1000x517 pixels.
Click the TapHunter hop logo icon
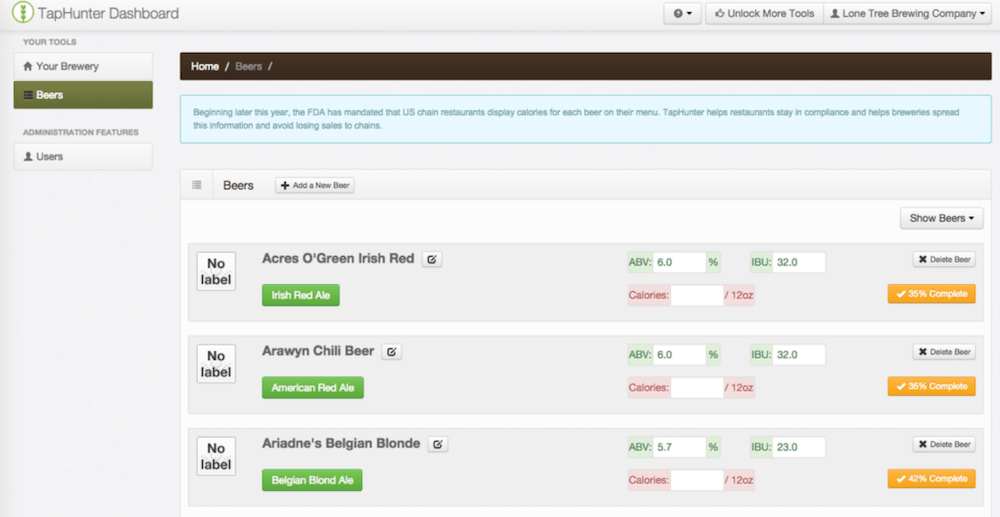22,13
